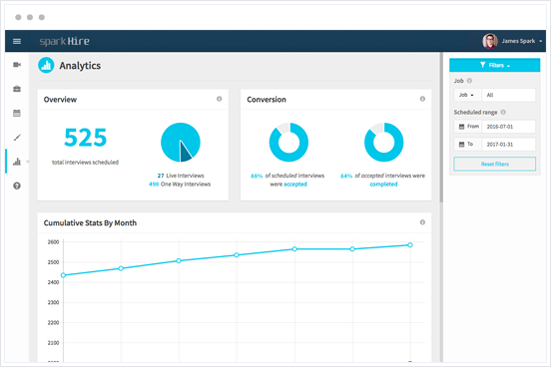Open the Job type dropdown
551x367 pixels.
(x=467, y=95)
